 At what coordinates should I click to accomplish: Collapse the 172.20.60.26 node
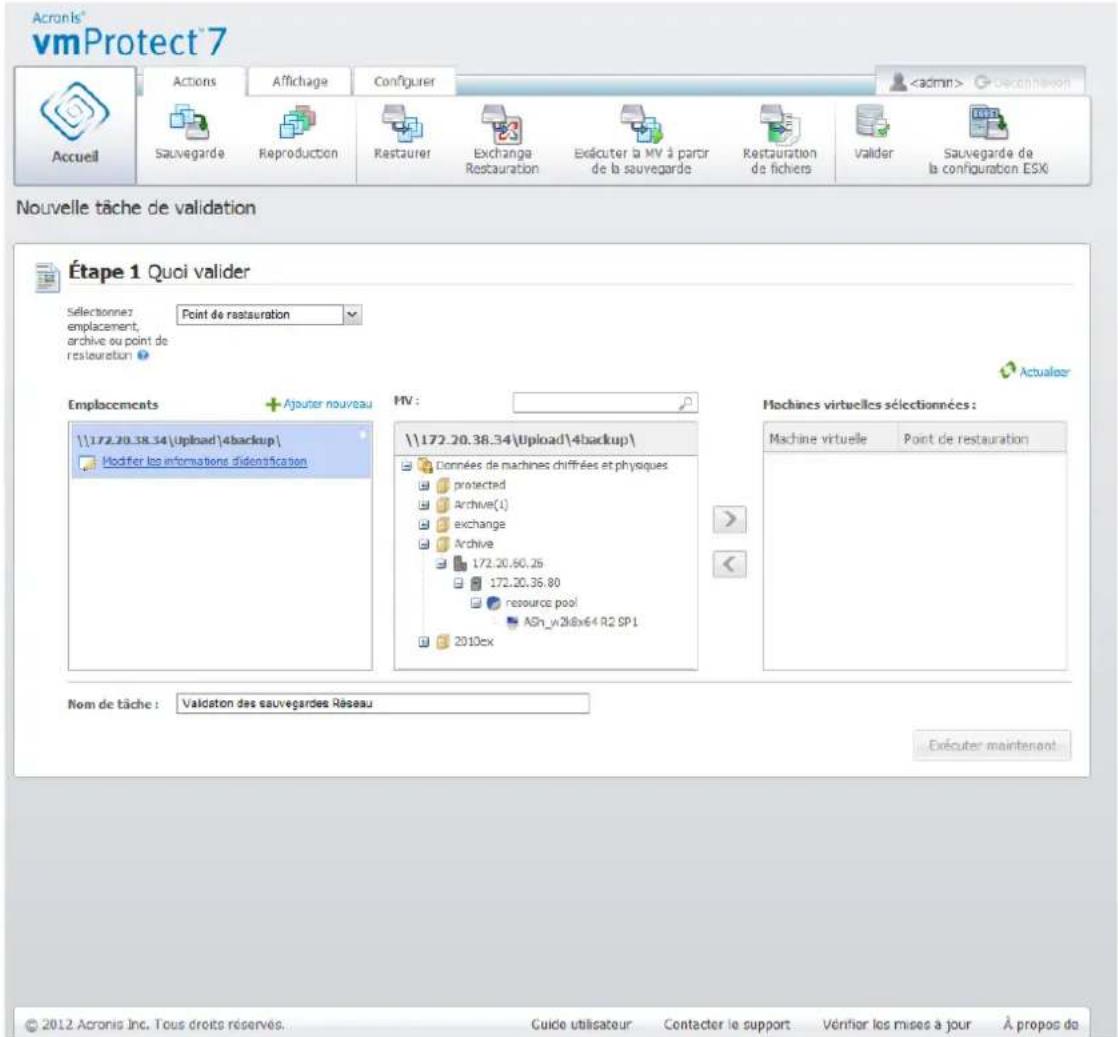tap(441, 563)
